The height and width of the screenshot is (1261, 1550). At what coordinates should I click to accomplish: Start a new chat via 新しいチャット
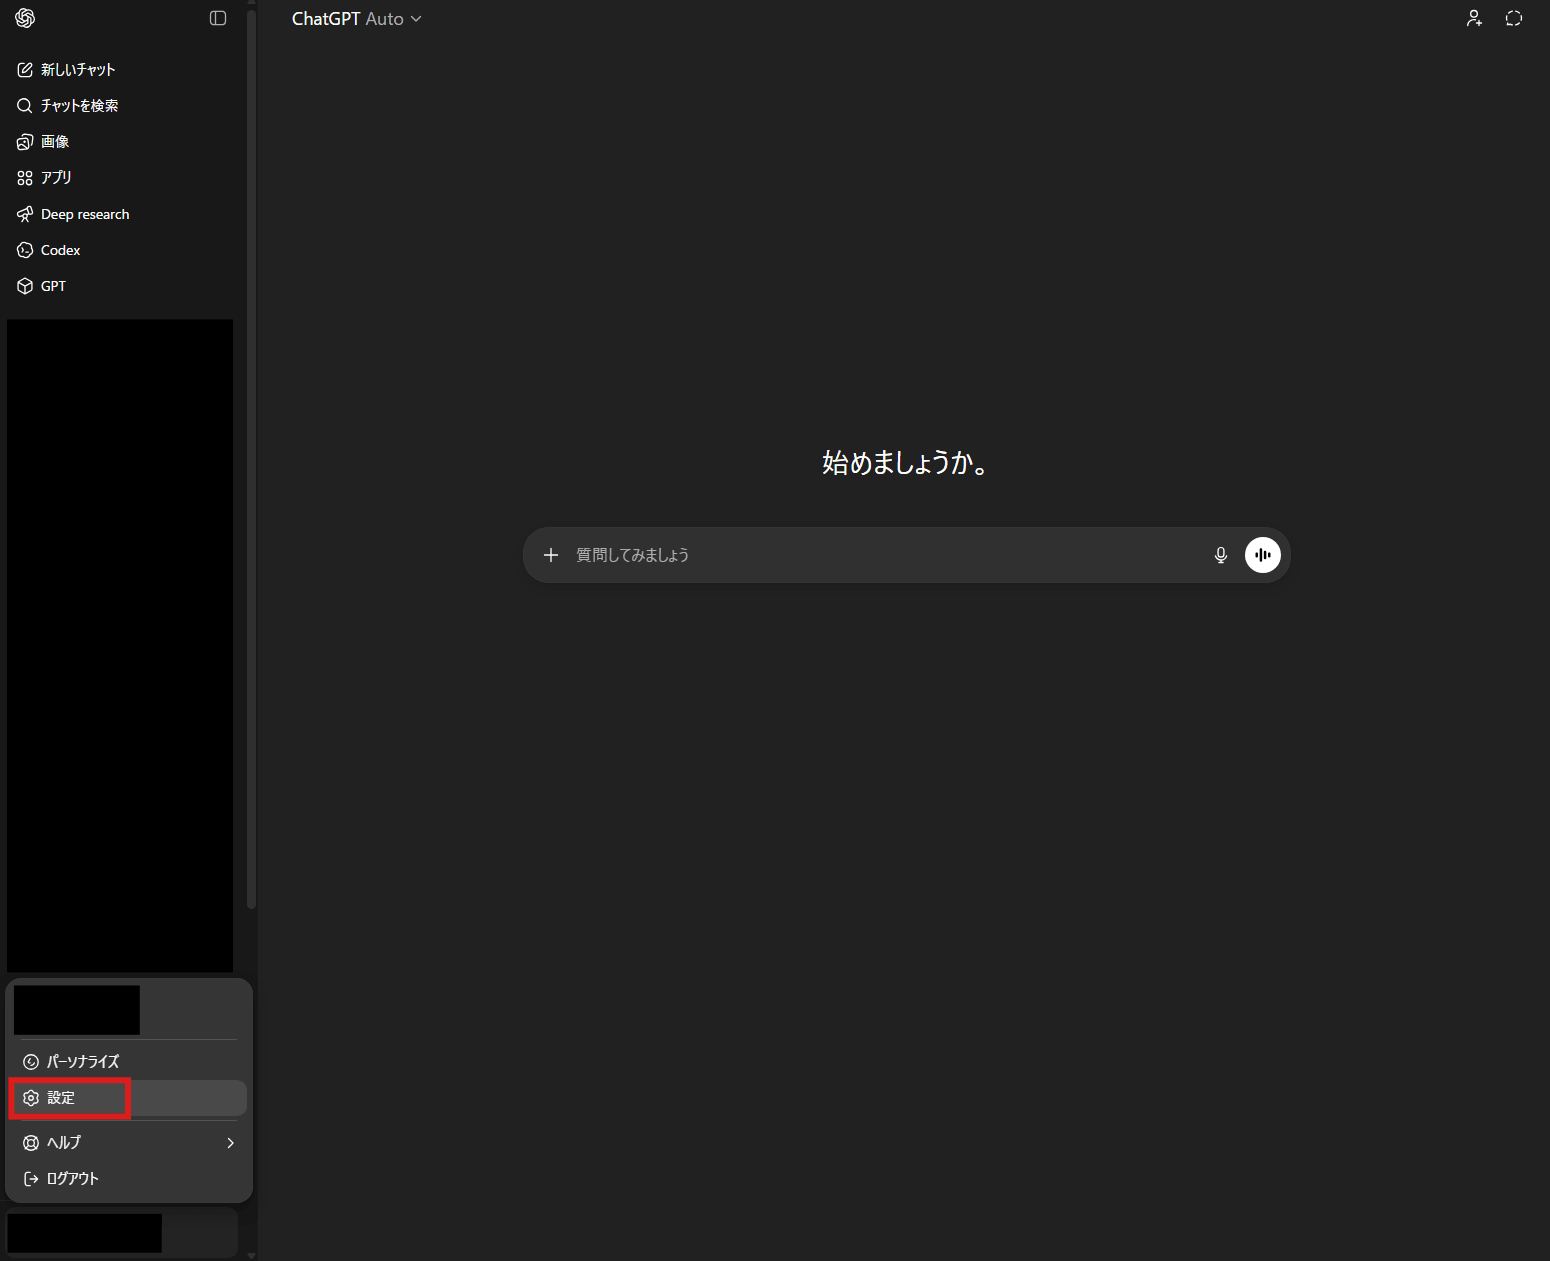pos(78,70)
